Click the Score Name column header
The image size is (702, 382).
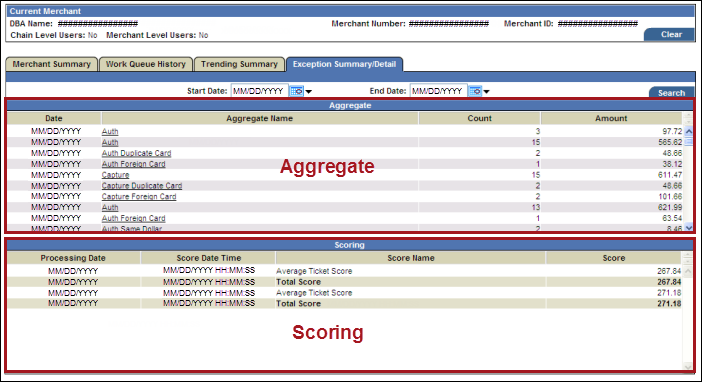411,258
